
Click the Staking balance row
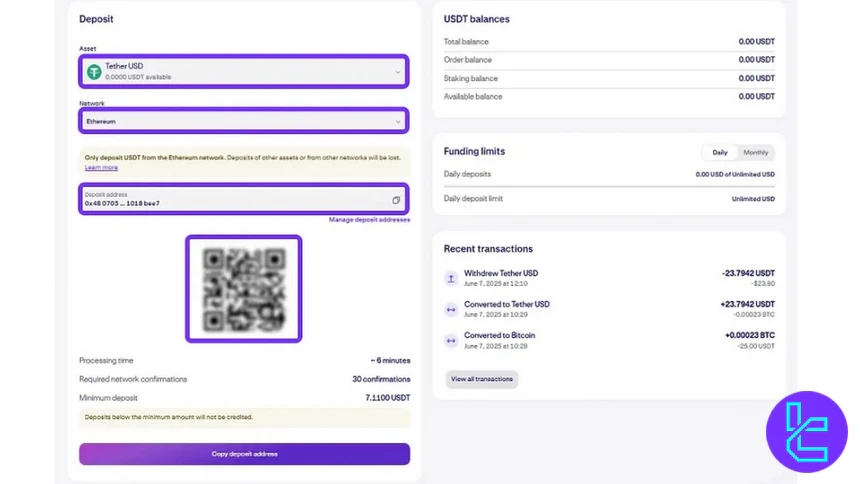(609, 78)
